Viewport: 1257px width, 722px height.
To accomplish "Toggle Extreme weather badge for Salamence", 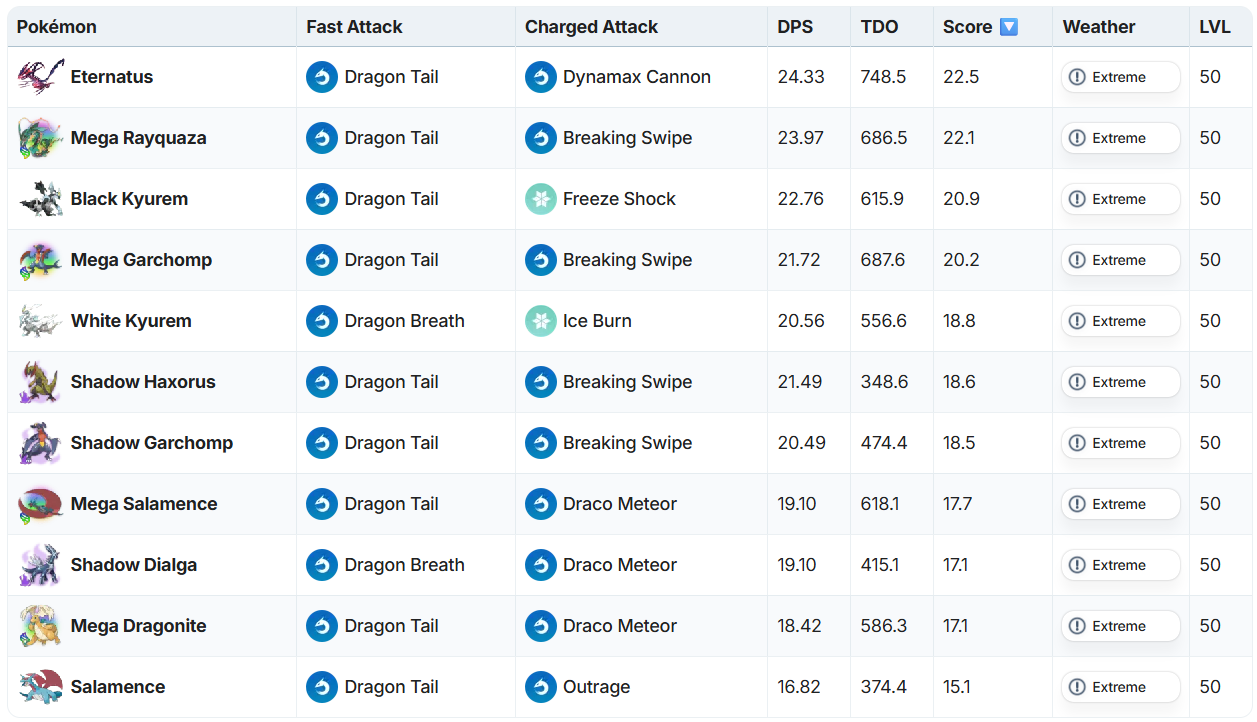I will [1121, 687].
